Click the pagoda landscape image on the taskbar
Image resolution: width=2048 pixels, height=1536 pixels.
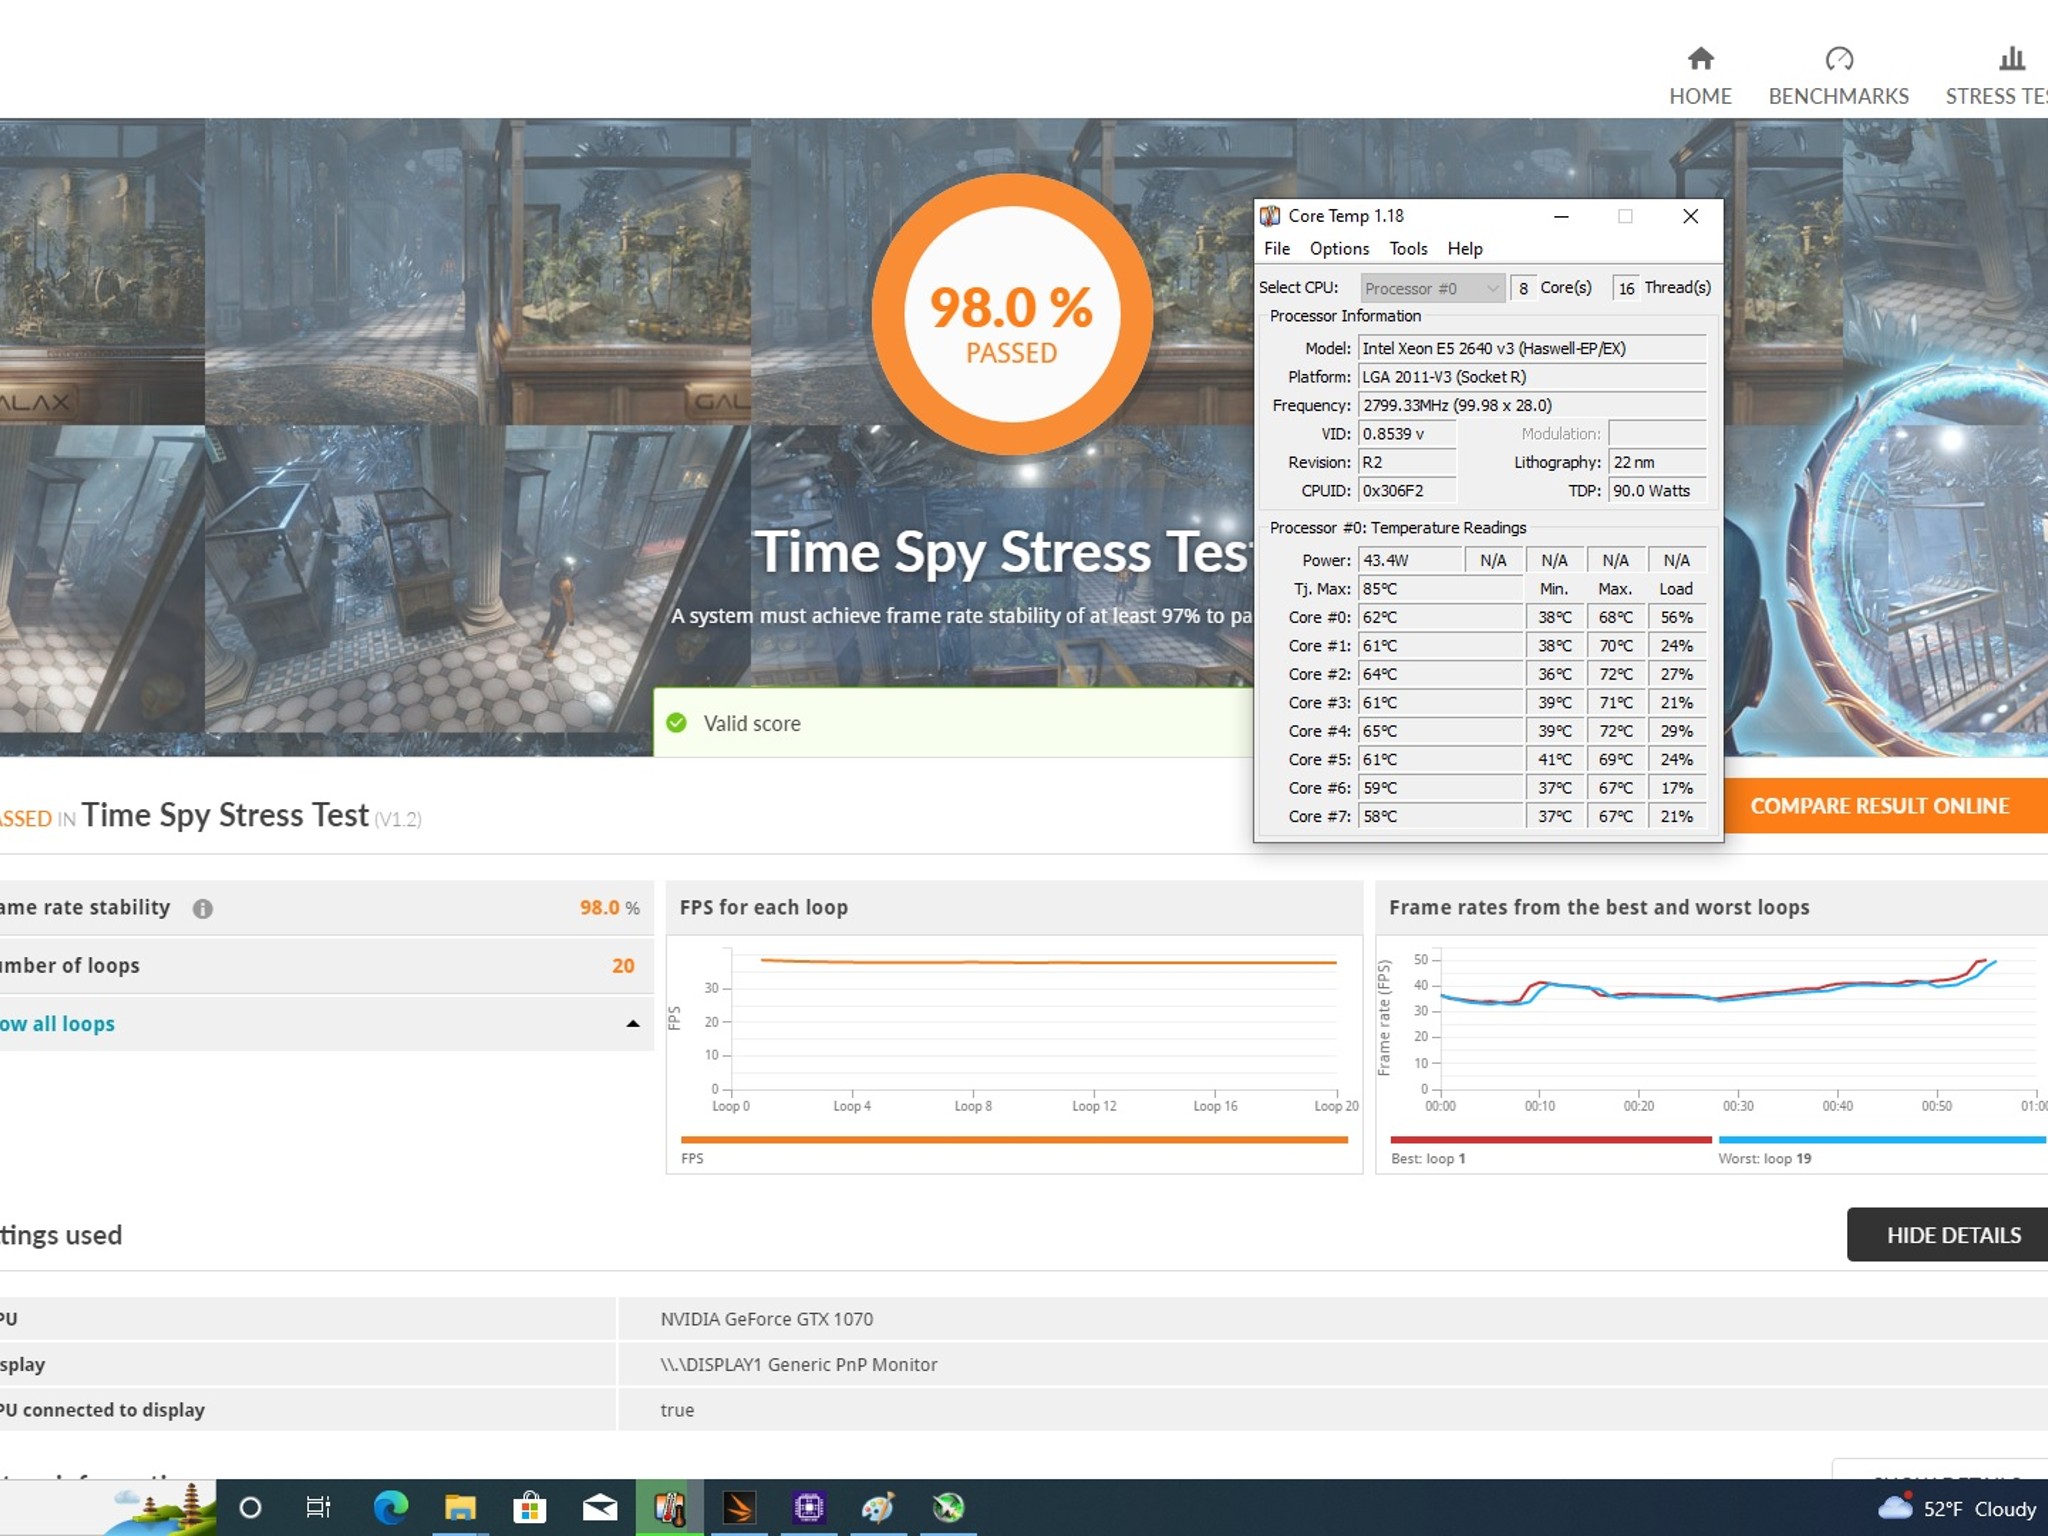[x=159, y=1508]
